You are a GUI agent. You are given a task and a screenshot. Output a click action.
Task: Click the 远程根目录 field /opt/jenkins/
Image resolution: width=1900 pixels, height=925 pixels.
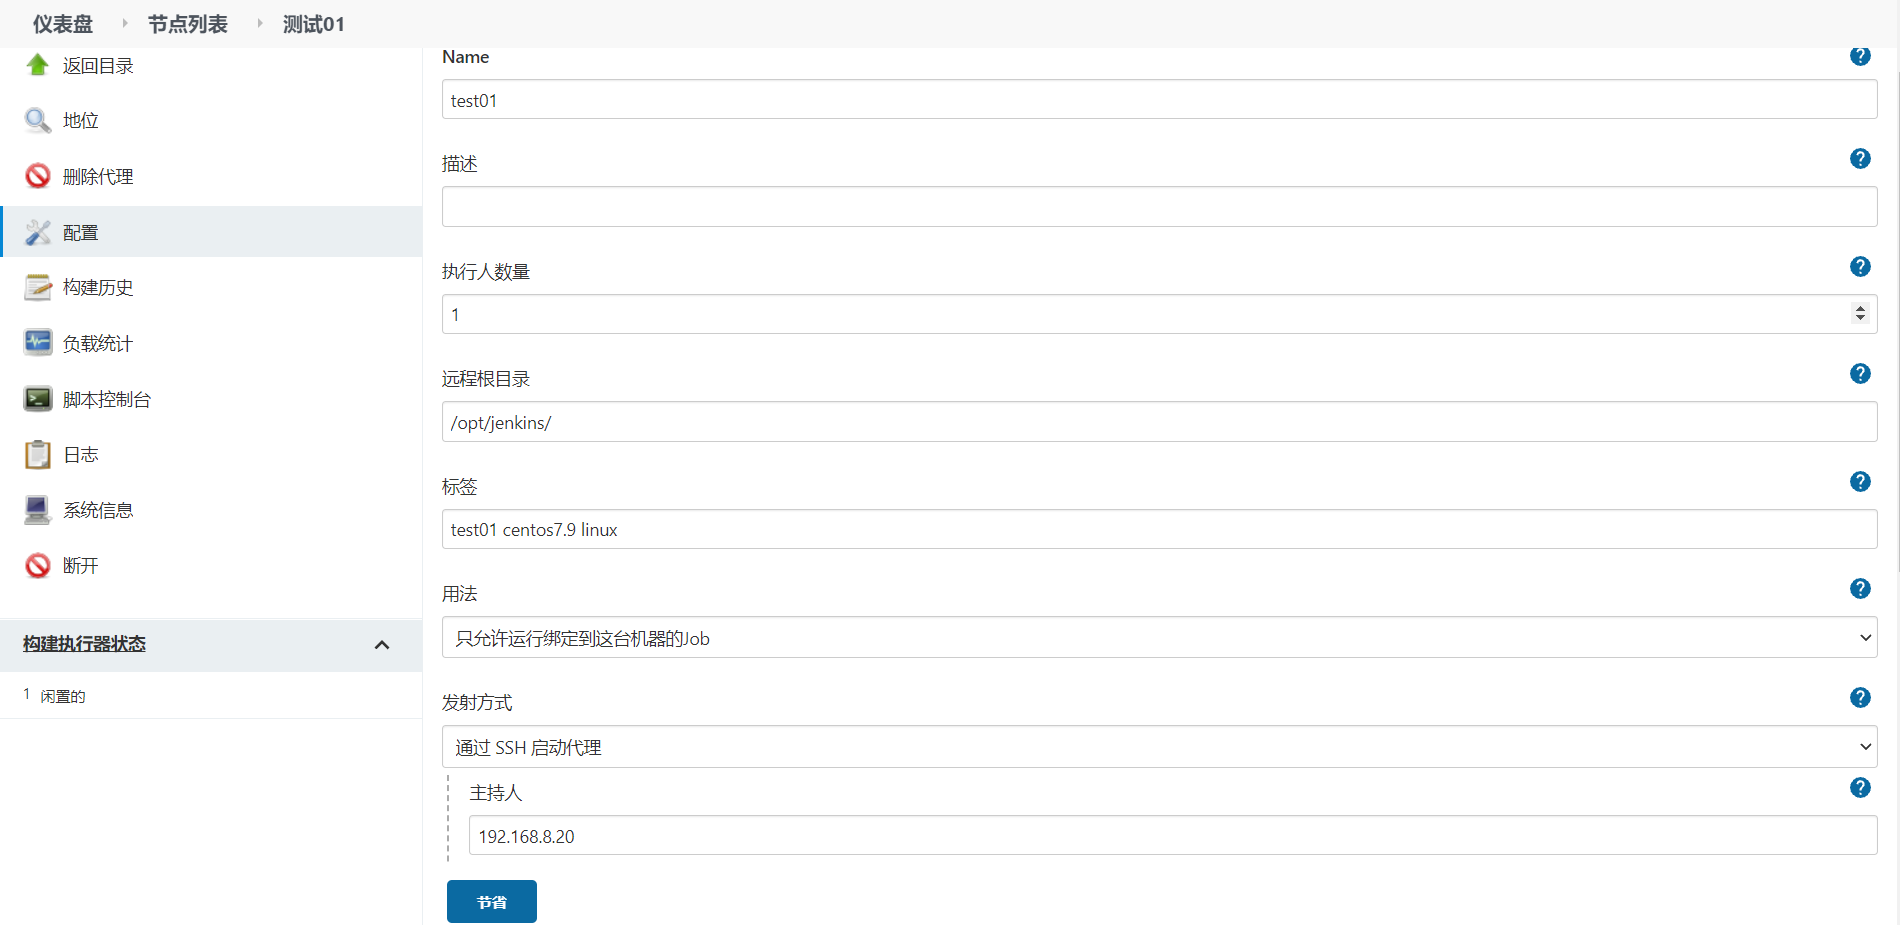[x=1159, y=422]
